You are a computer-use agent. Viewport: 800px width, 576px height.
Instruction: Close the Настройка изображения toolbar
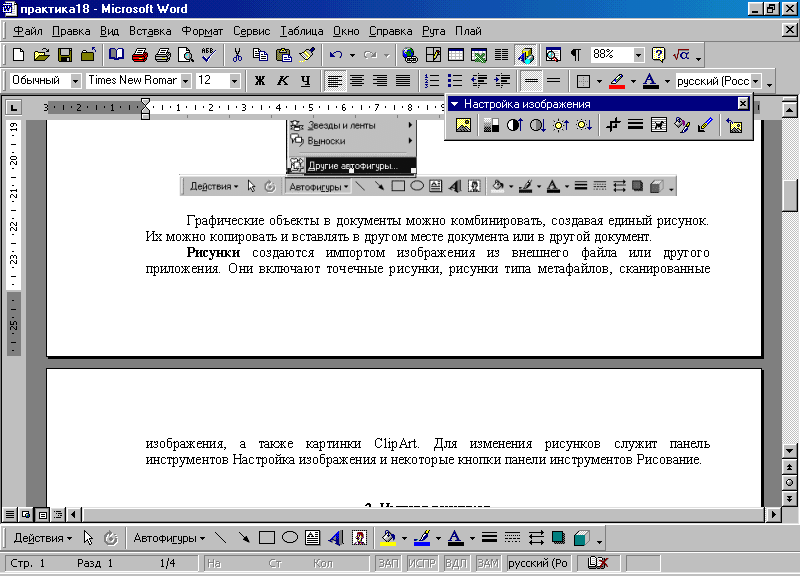point(743,104)
